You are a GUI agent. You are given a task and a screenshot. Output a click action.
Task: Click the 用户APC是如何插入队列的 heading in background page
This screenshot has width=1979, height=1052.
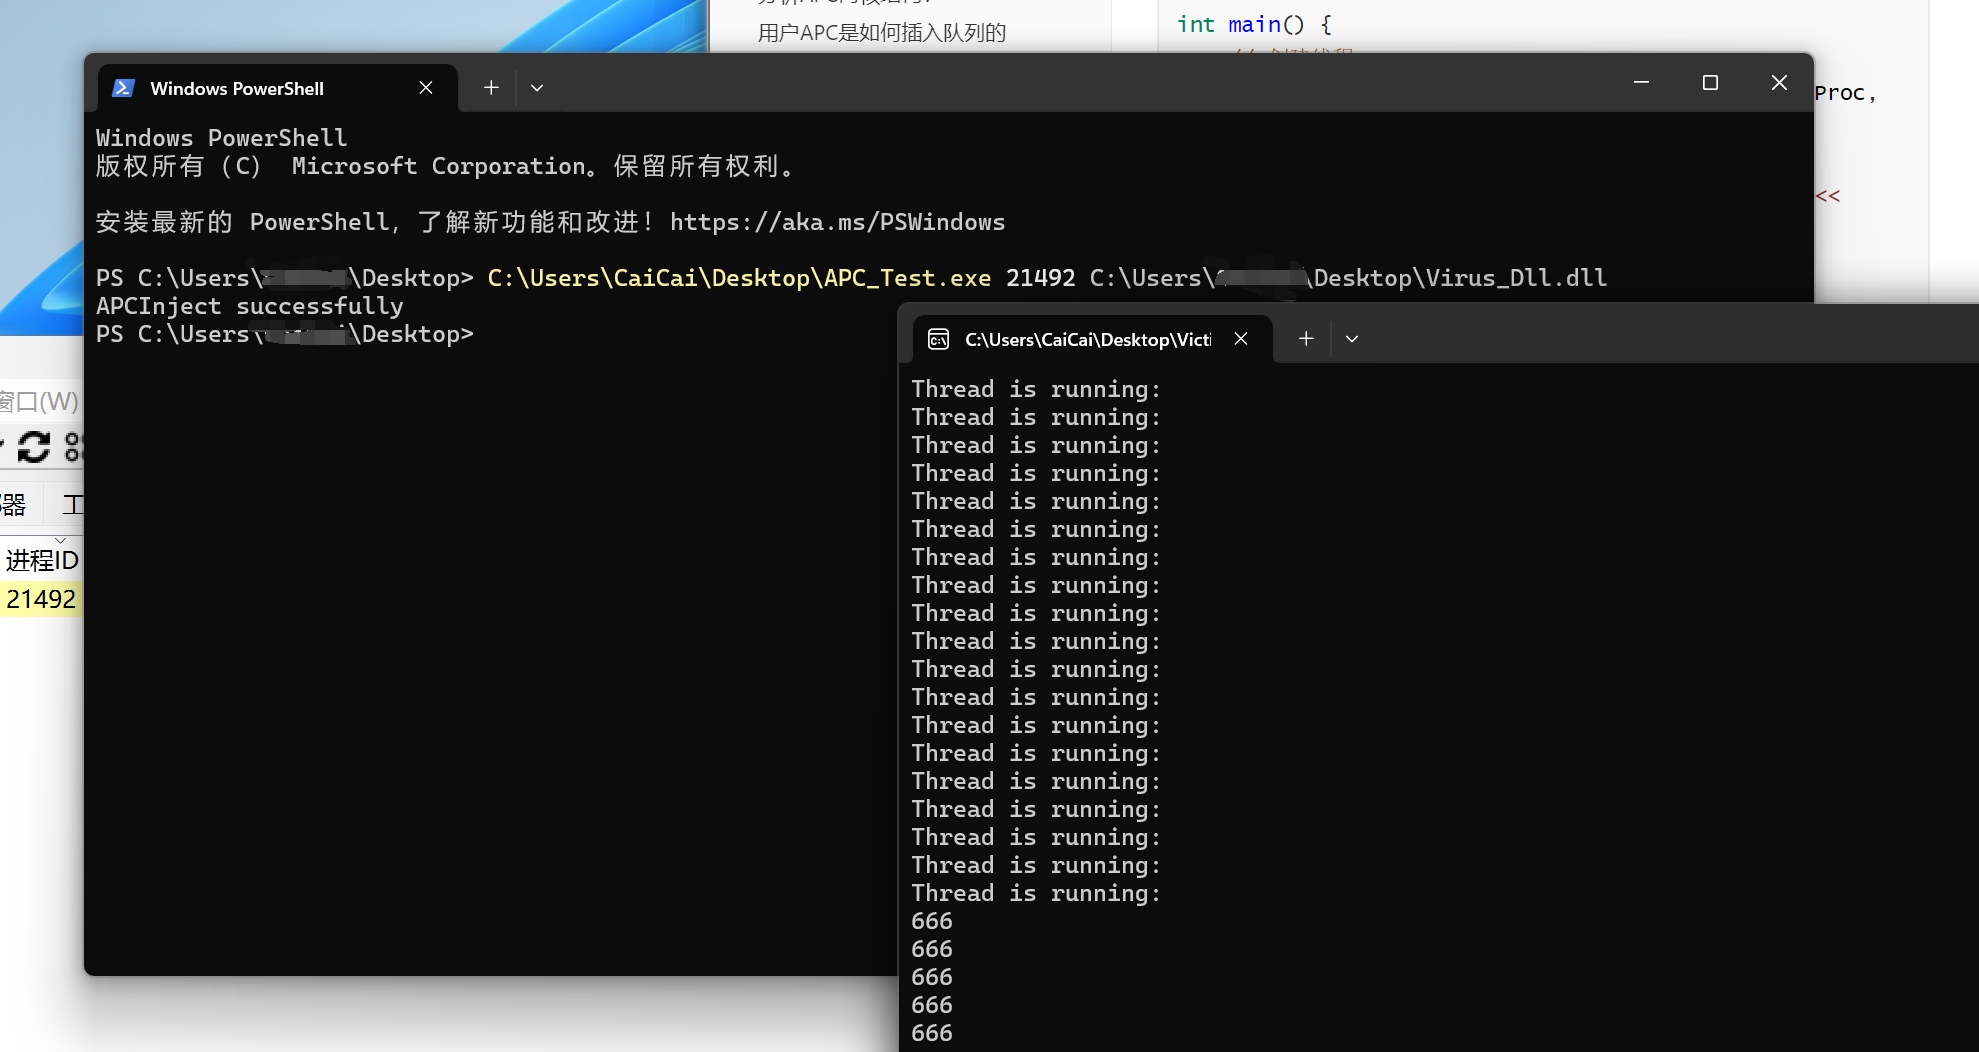(x=881, y=33)
